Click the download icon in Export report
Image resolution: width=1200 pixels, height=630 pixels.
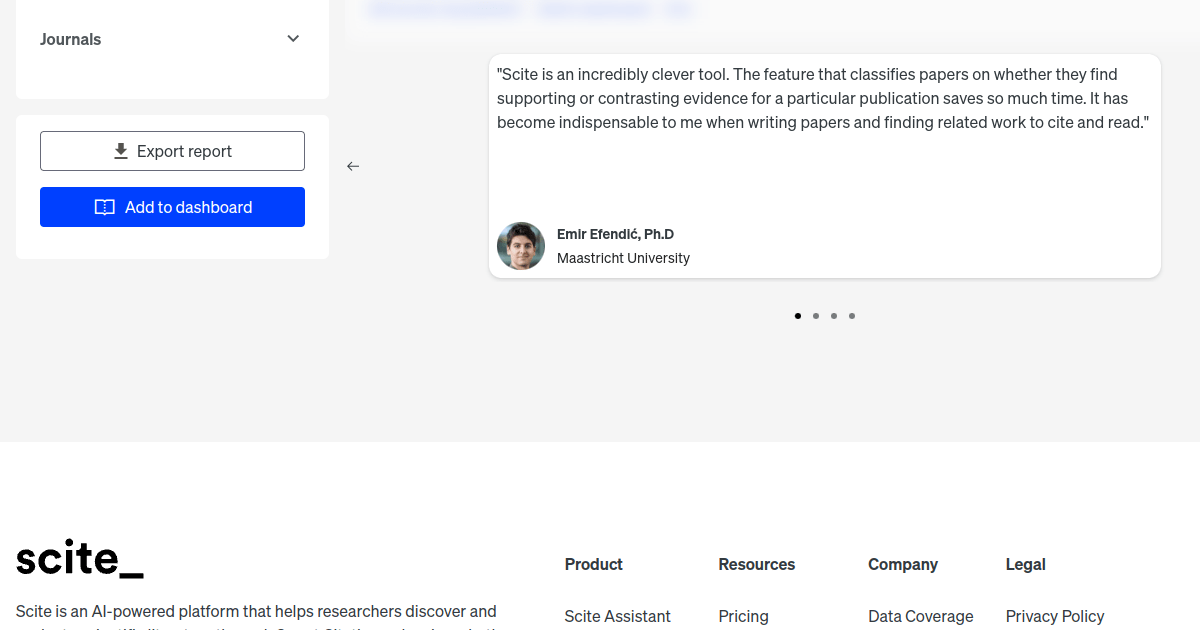121,151
